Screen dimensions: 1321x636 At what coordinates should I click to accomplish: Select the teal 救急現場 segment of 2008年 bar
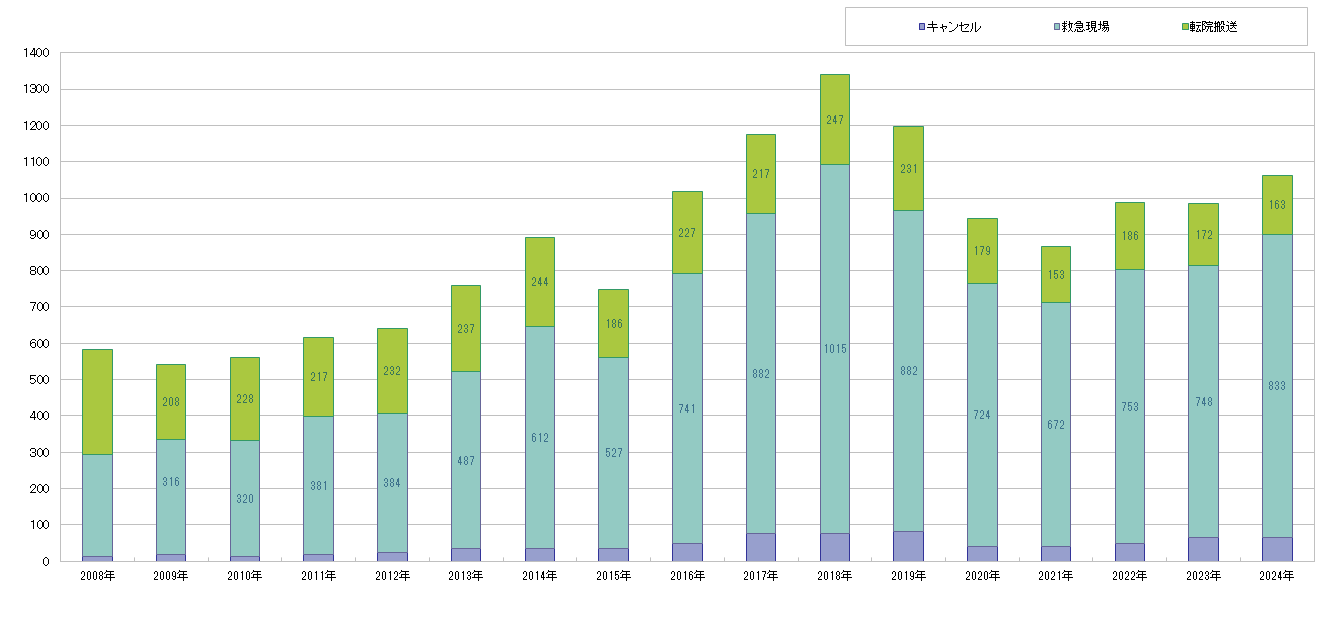tap(97, 505)
